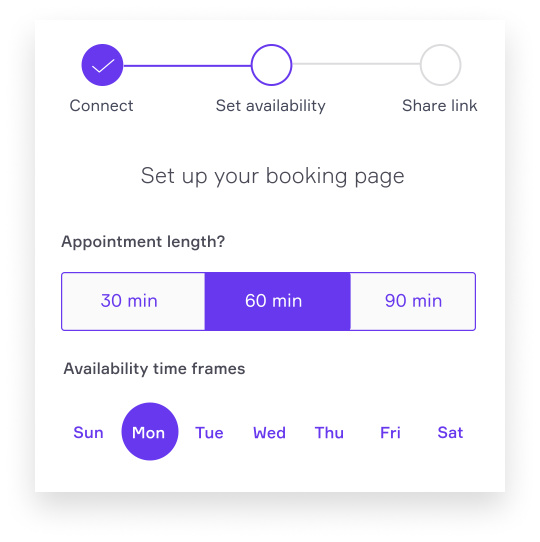Viewport: 540px width, 542px height.
Task: Click the completed Connect step checkmark circle
Action: (102, 65)
